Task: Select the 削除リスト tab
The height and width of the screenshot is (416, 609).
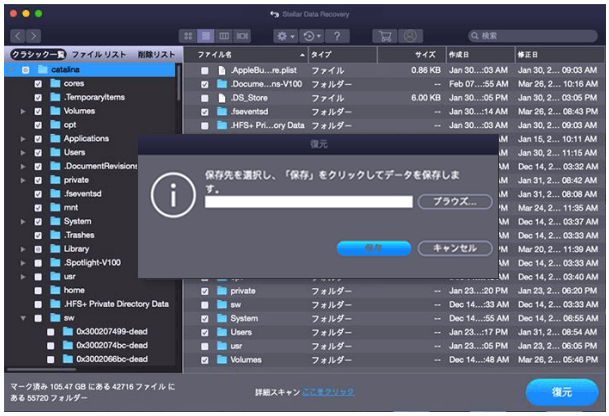Action: 156,54
